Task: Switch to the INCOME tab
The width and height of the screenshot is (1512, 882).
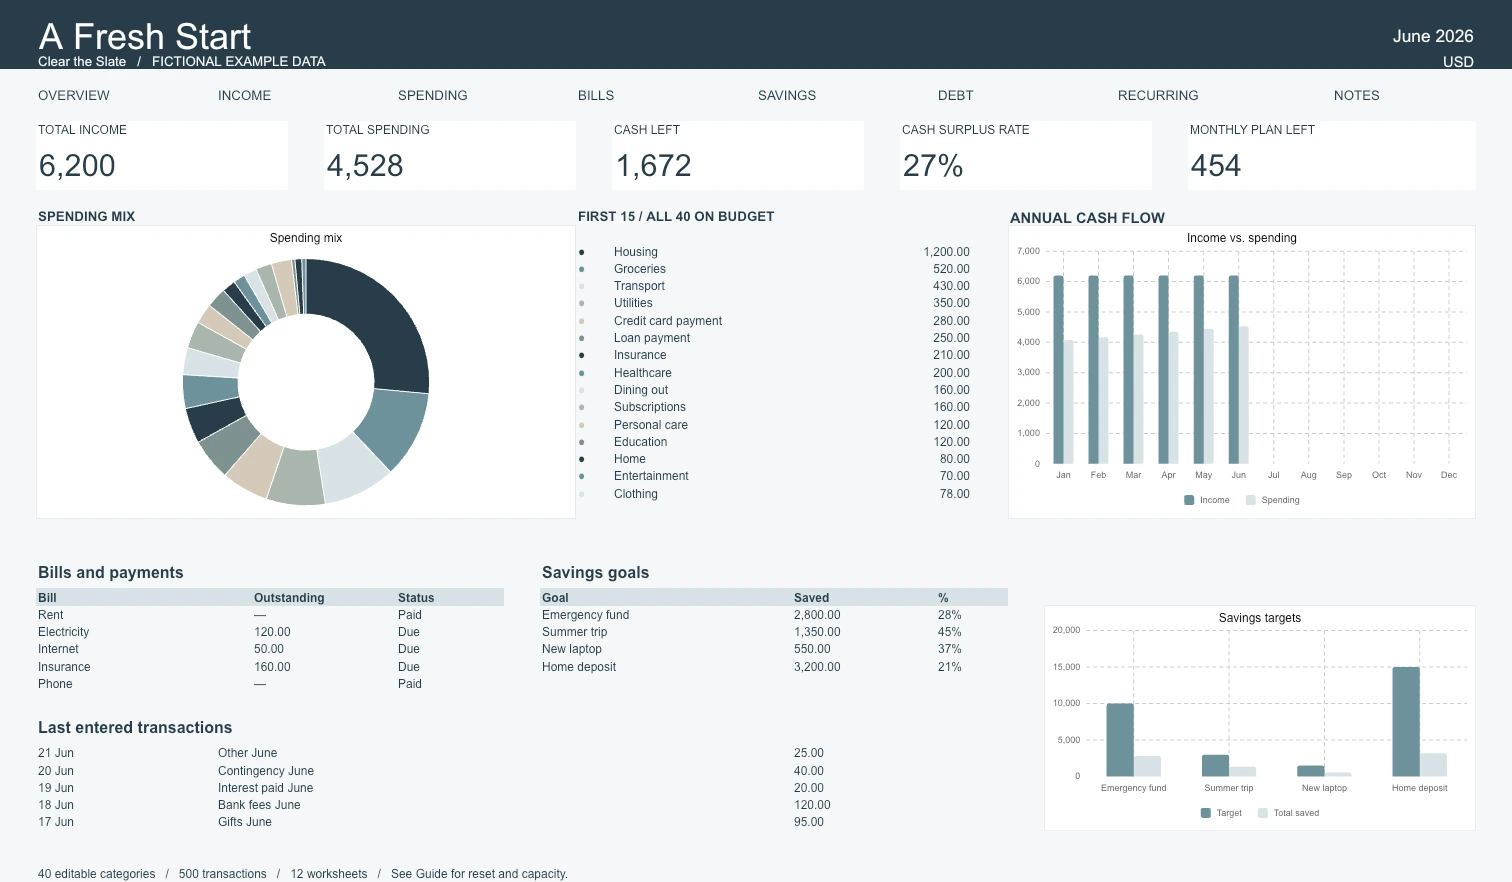Action: 244,96
